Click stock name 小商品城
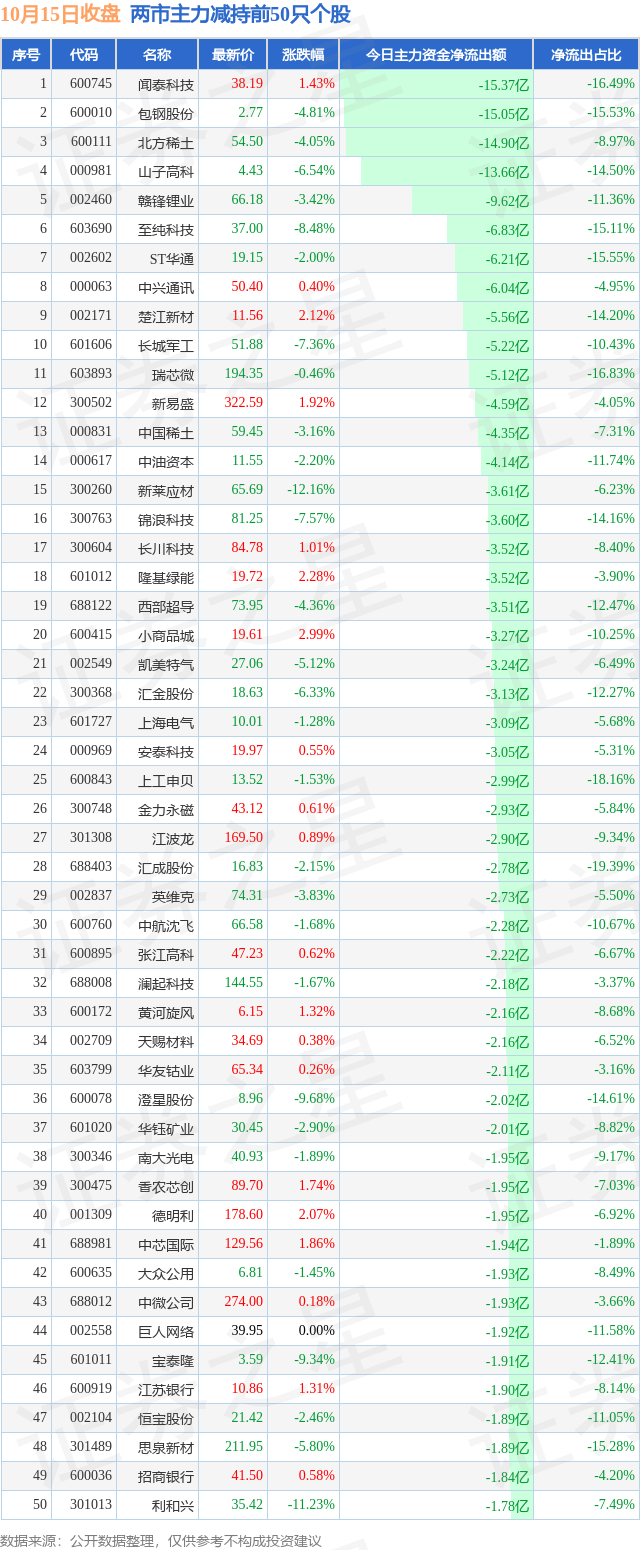Screen dimensions: 640x1550 166,635
